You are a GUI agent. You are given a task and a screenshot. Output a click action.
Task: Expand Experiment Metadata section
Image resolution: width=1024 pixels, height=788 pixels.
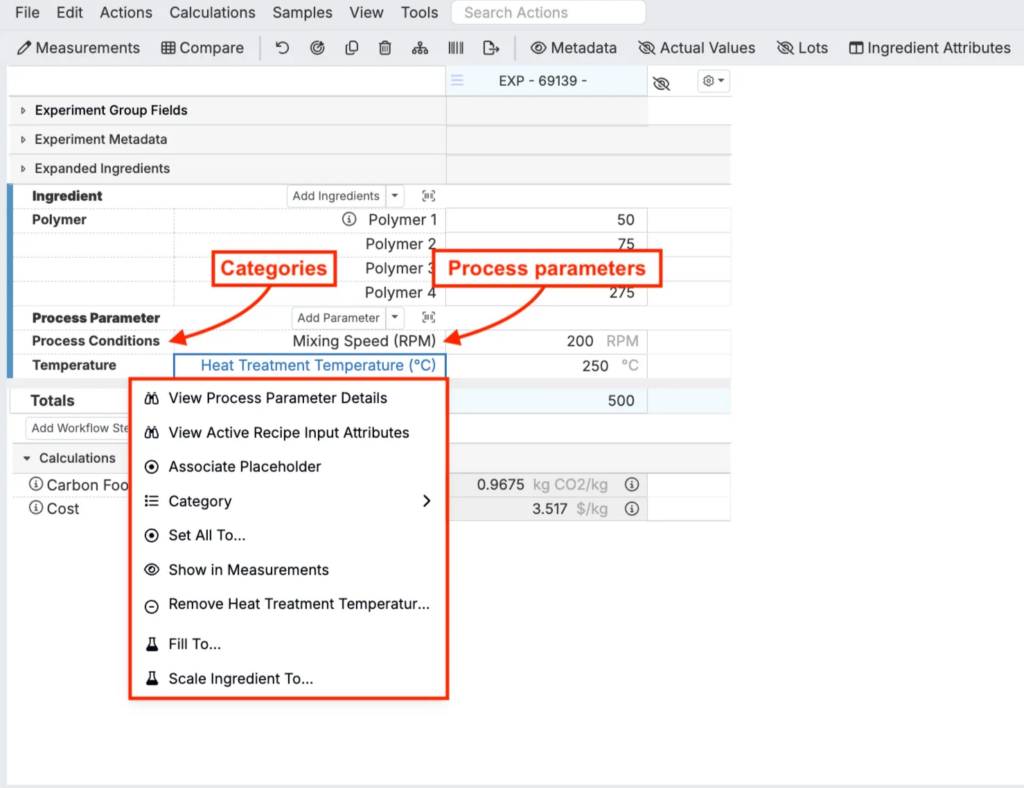click(24, 139)
